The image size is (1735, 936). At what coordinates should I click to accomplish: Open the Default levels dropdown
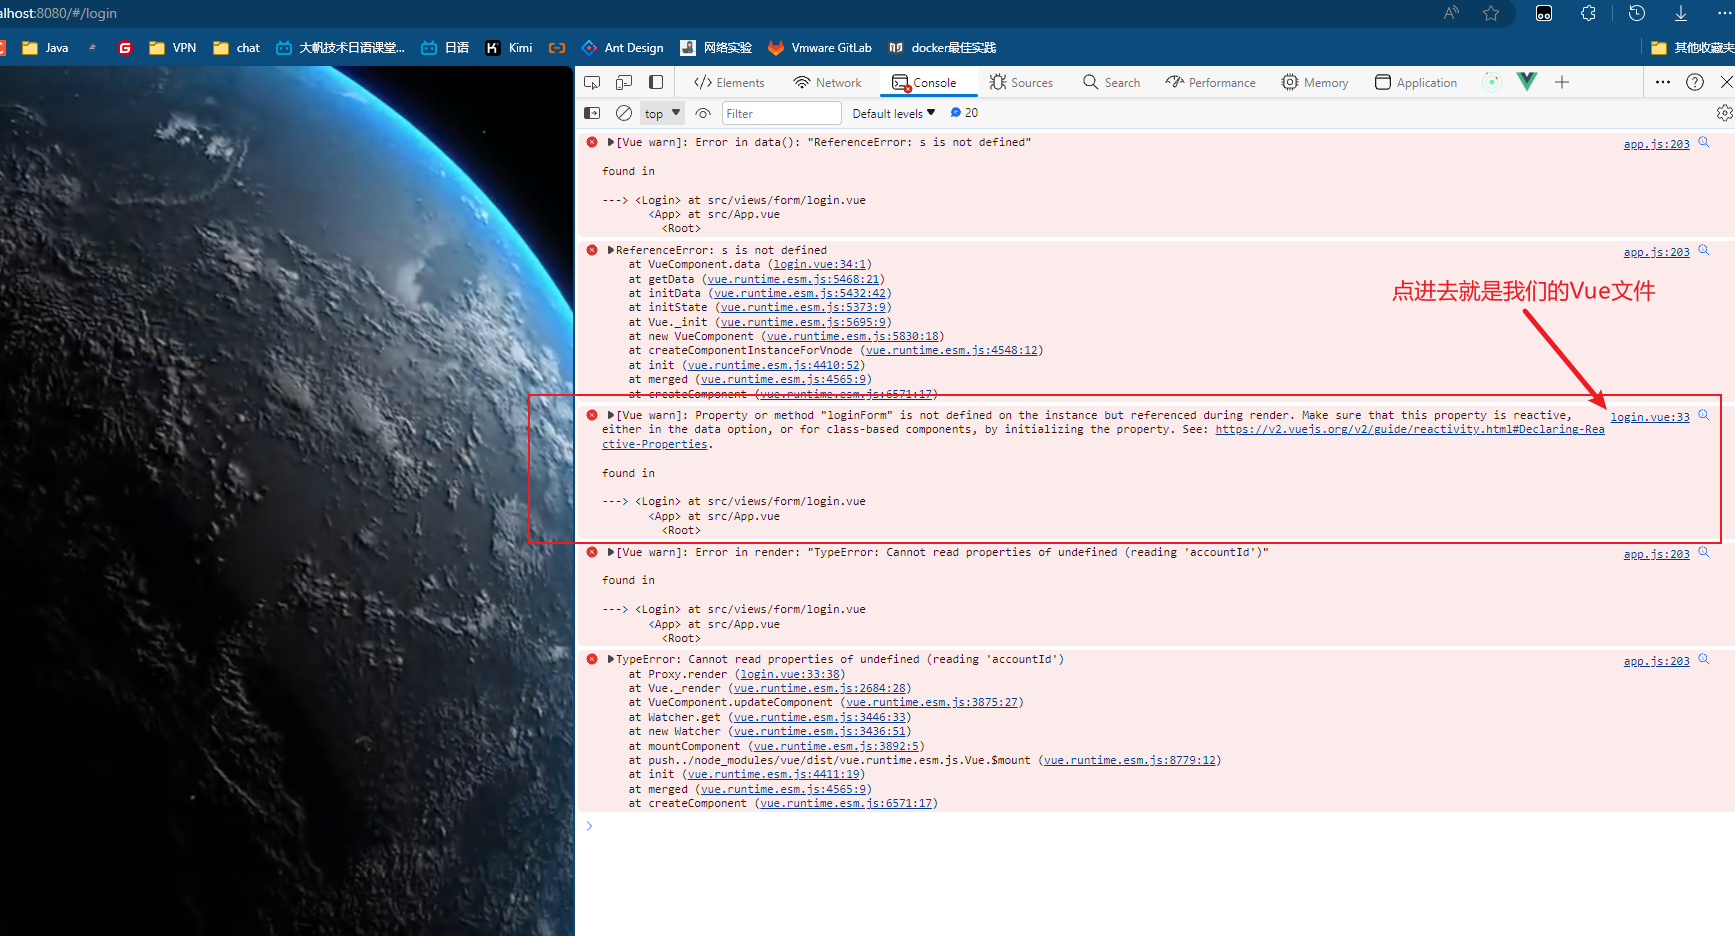pyautogui.click(x=893, y=113)
